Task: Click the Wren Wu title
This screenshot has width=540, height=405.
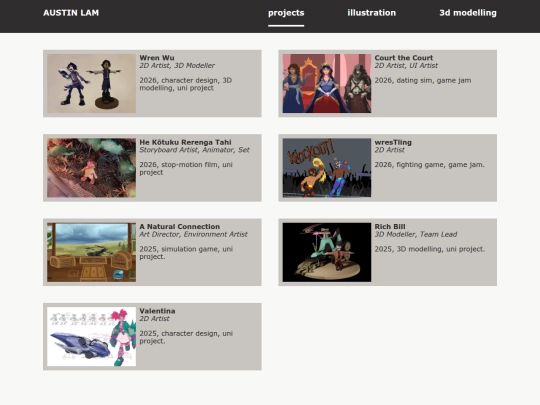Action: [157, 58]
